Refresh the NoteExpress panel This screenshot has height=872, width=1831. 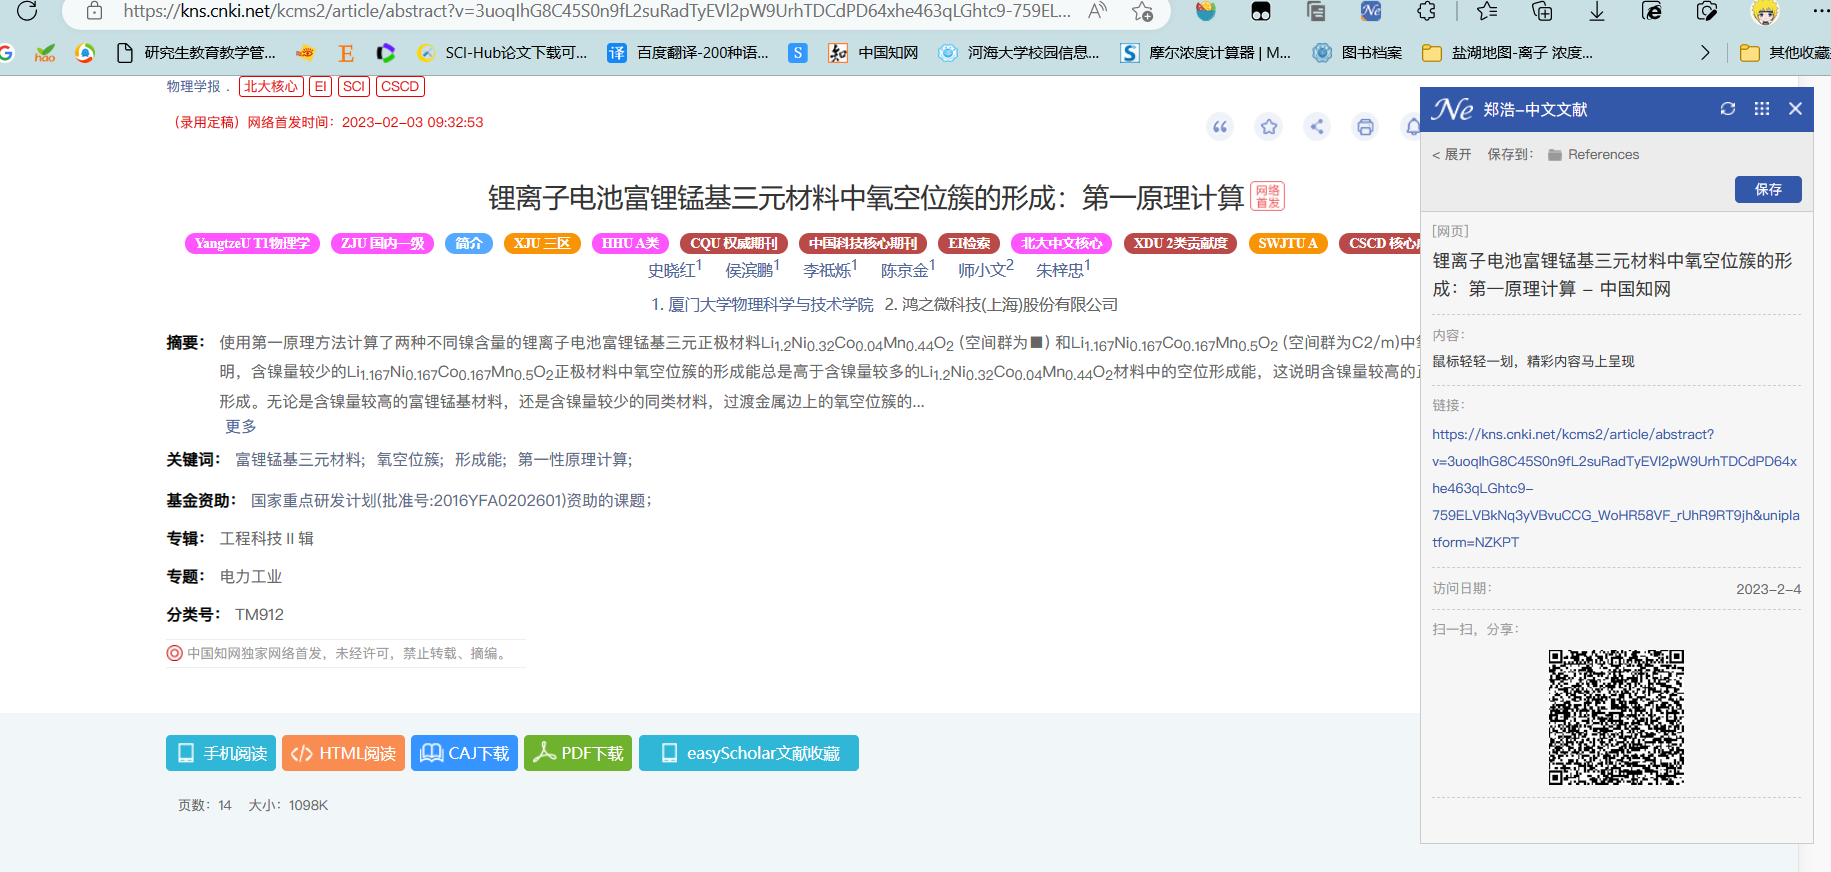(1727, 109)
